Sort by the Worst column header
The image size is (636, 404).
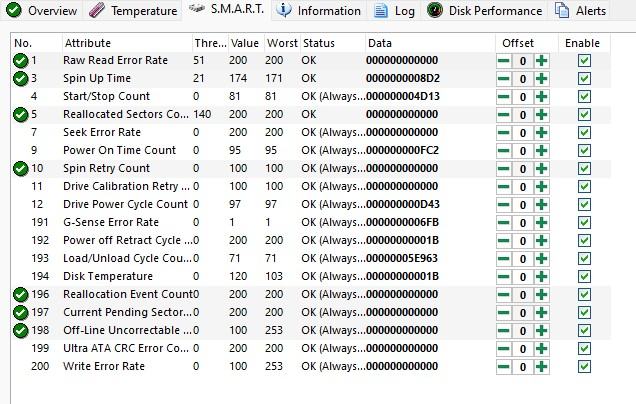(x=282, y=43)
